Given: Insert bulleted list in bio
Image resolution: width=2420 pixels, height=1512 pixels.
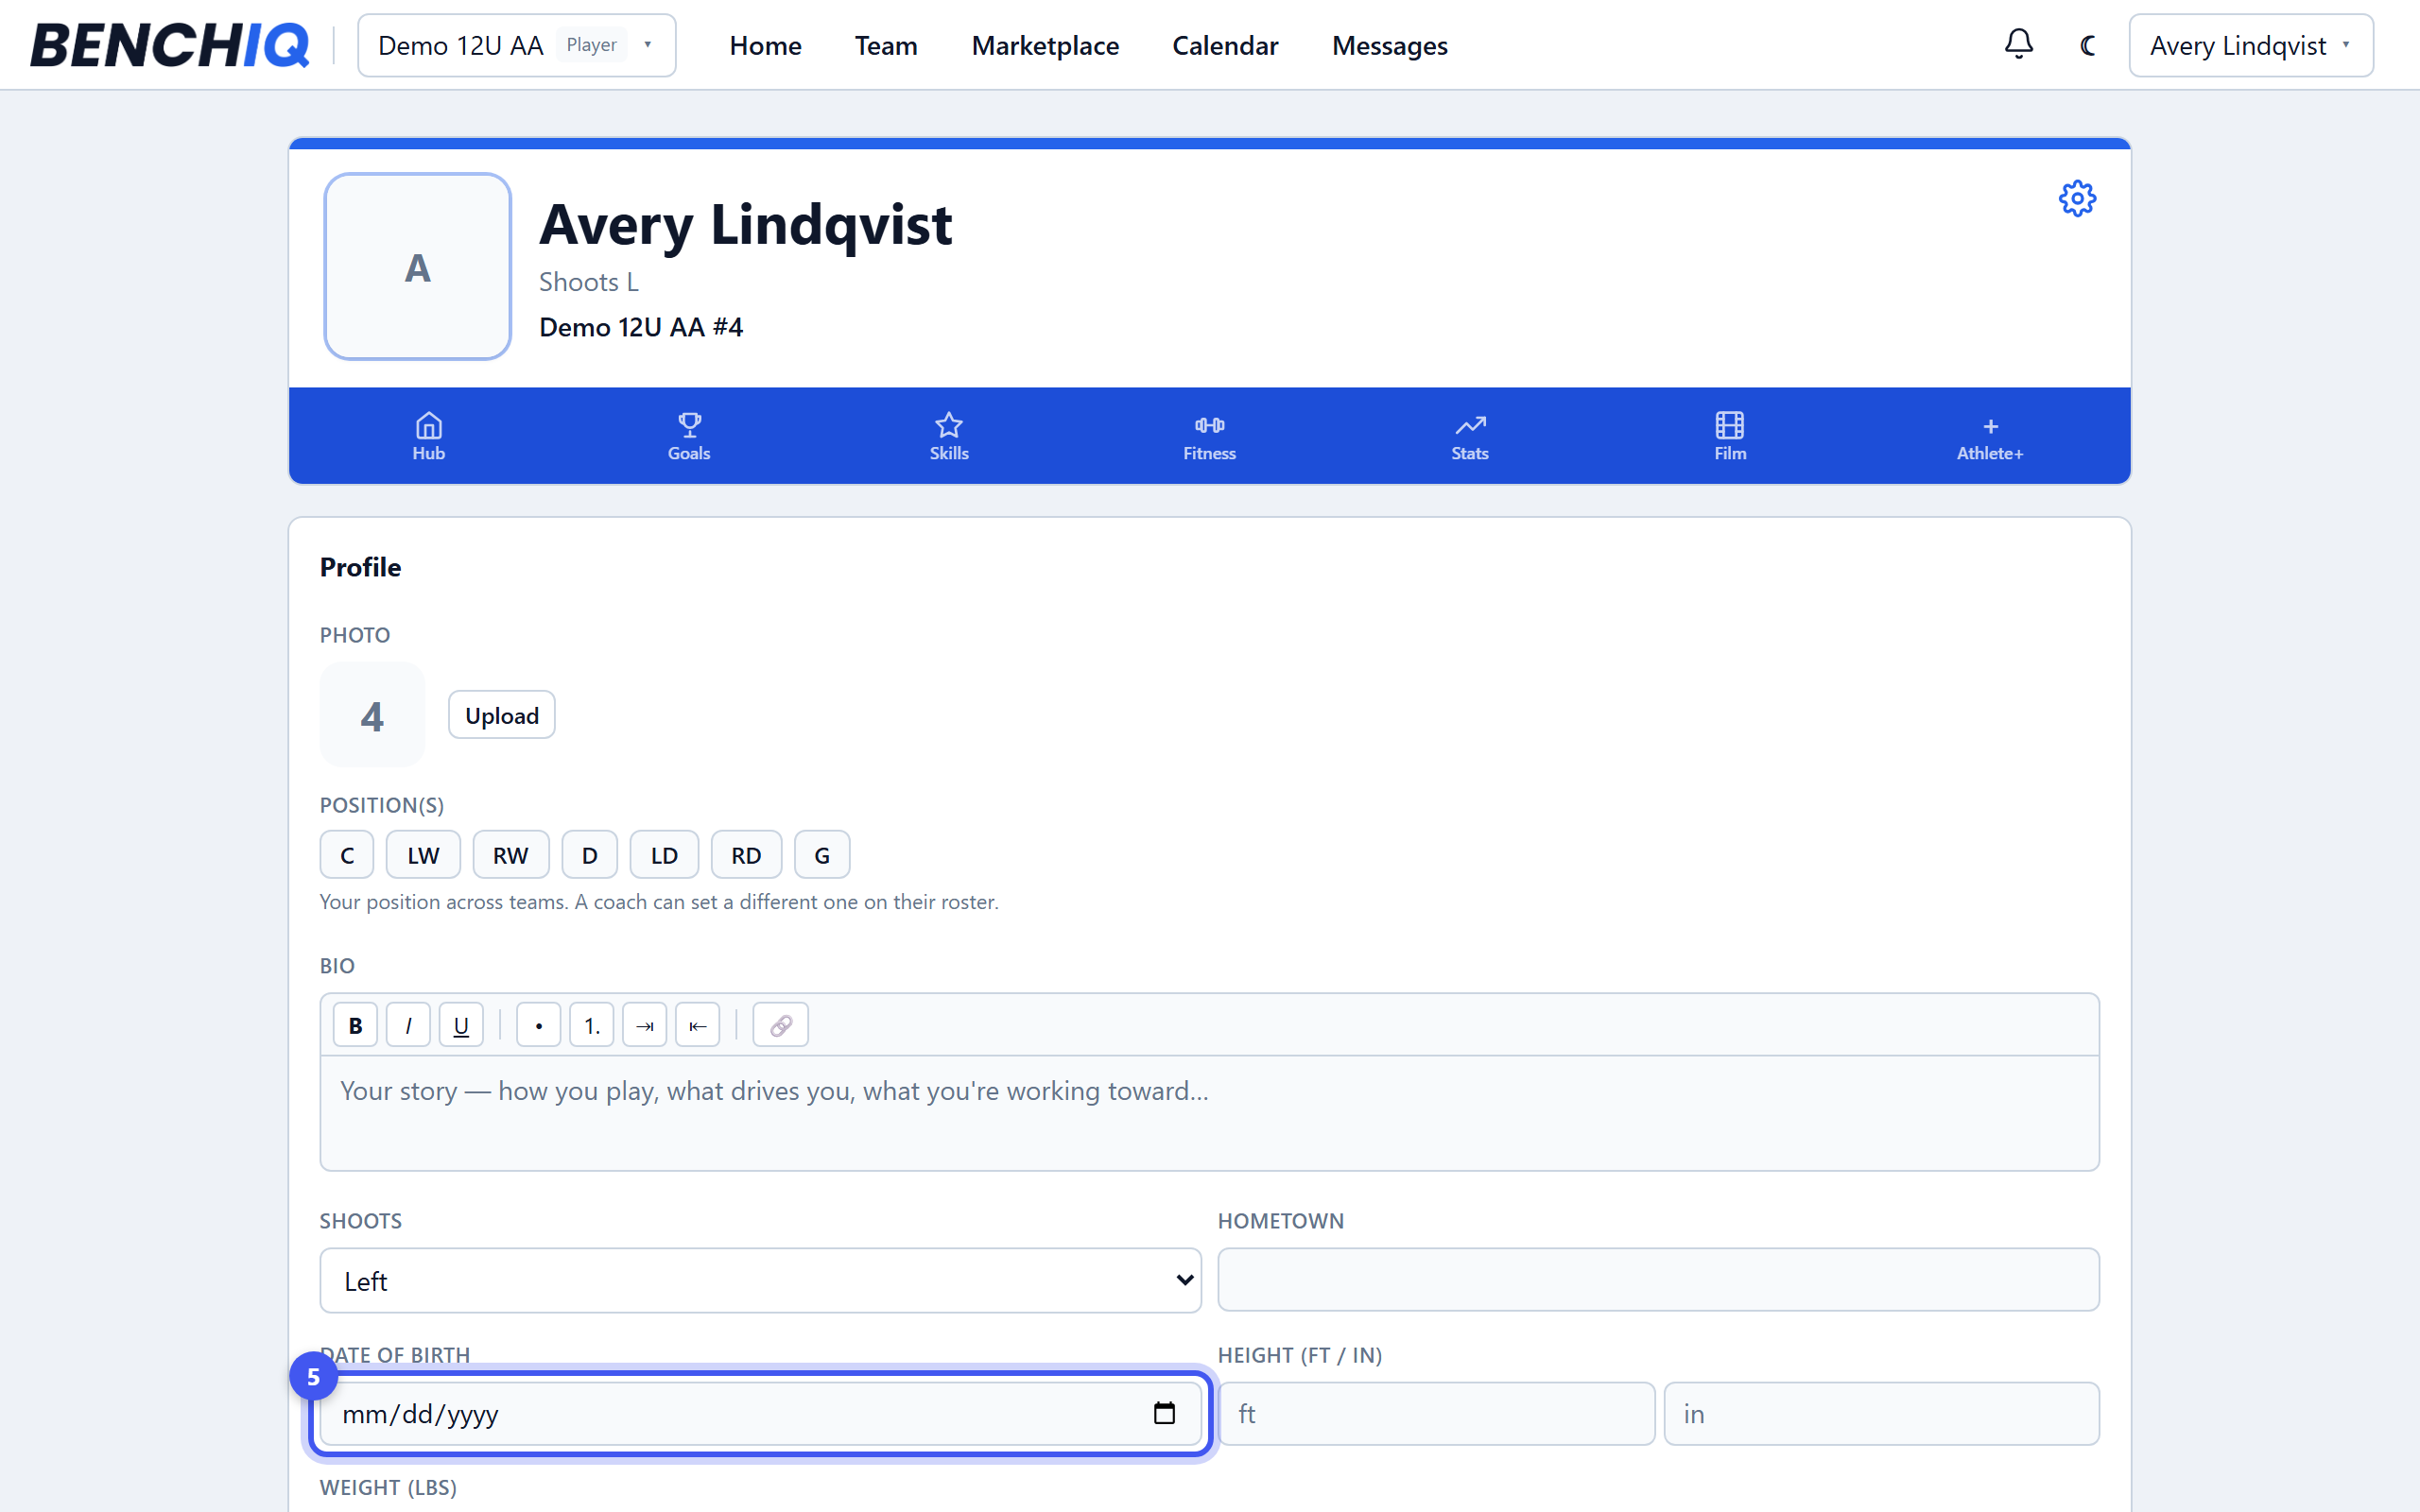Looking at the screenshot, I should tap(539, 1025).
